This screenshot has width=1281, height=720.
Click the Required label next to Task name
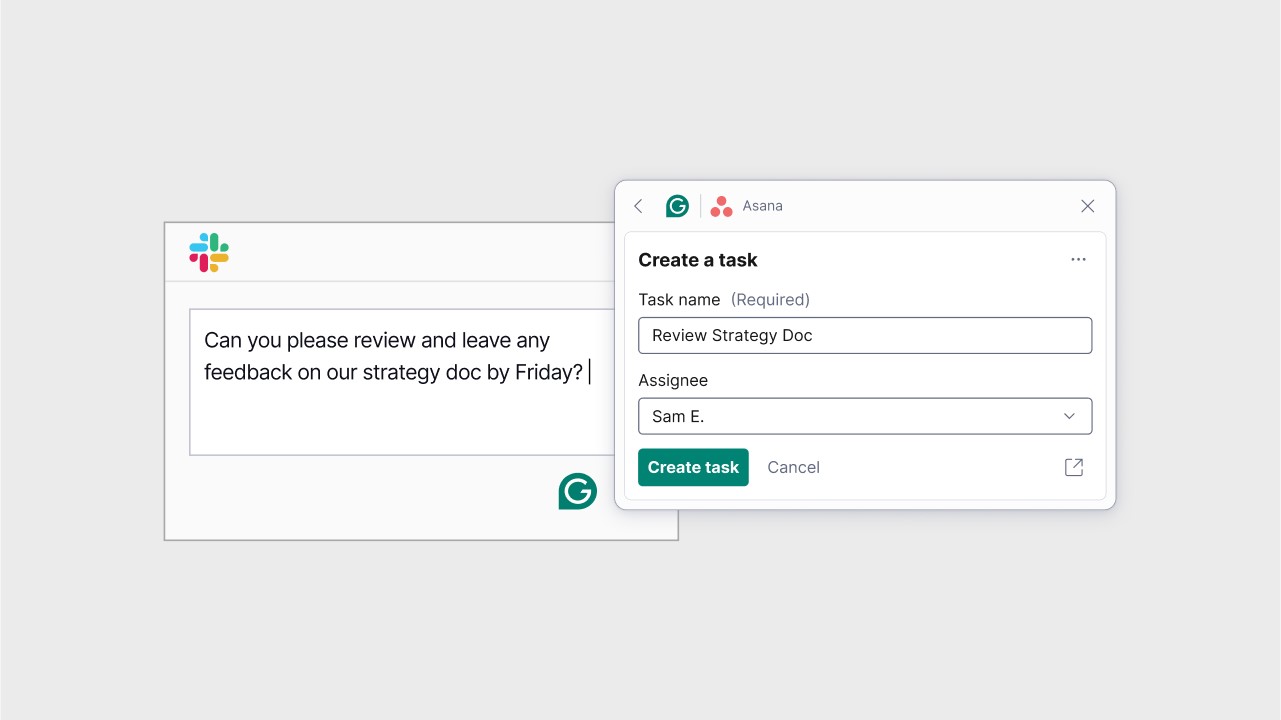771,299
